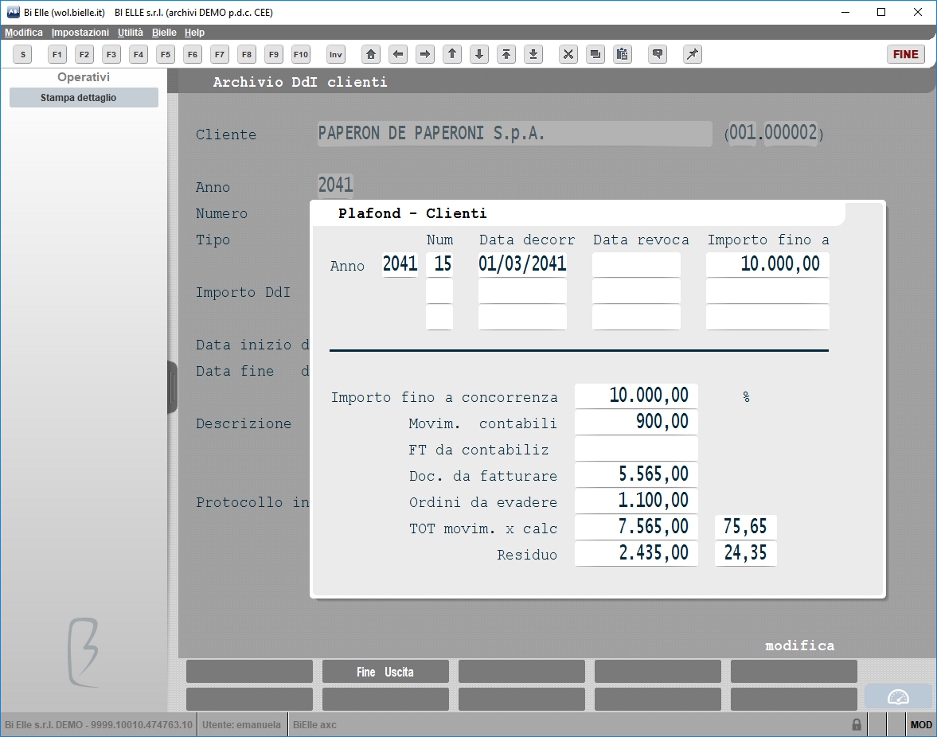Viewport: 937px width, 737px height.
Task: Click the Residuo amount 2.435,00
Action: (636, 553)
